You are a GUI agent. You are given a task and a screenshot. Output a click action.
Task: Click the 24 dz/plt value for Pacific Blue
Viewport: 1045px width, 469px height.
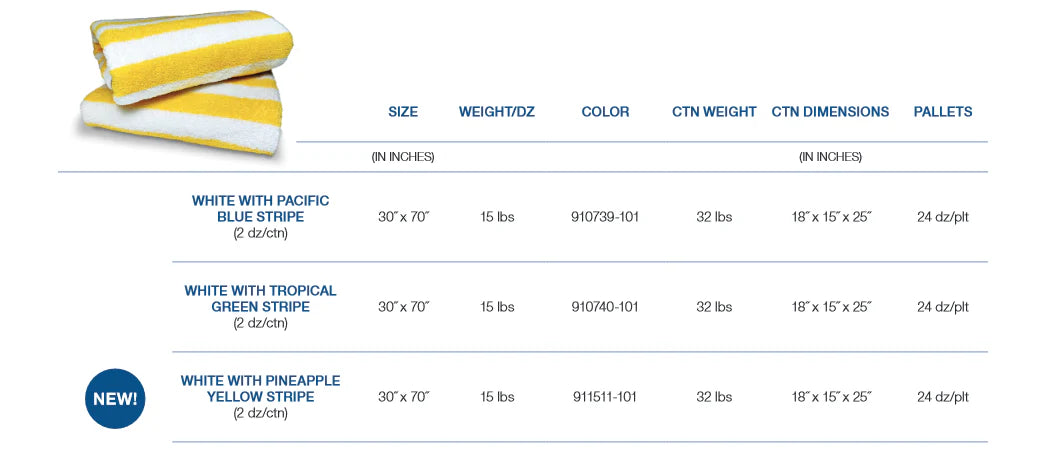click(943, 217)
